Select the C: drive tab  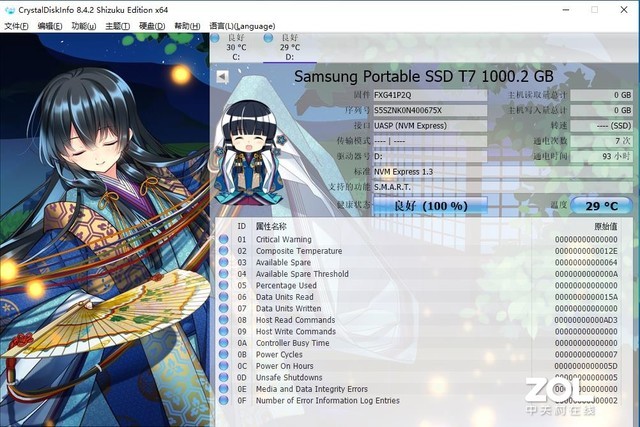(236, 47)
